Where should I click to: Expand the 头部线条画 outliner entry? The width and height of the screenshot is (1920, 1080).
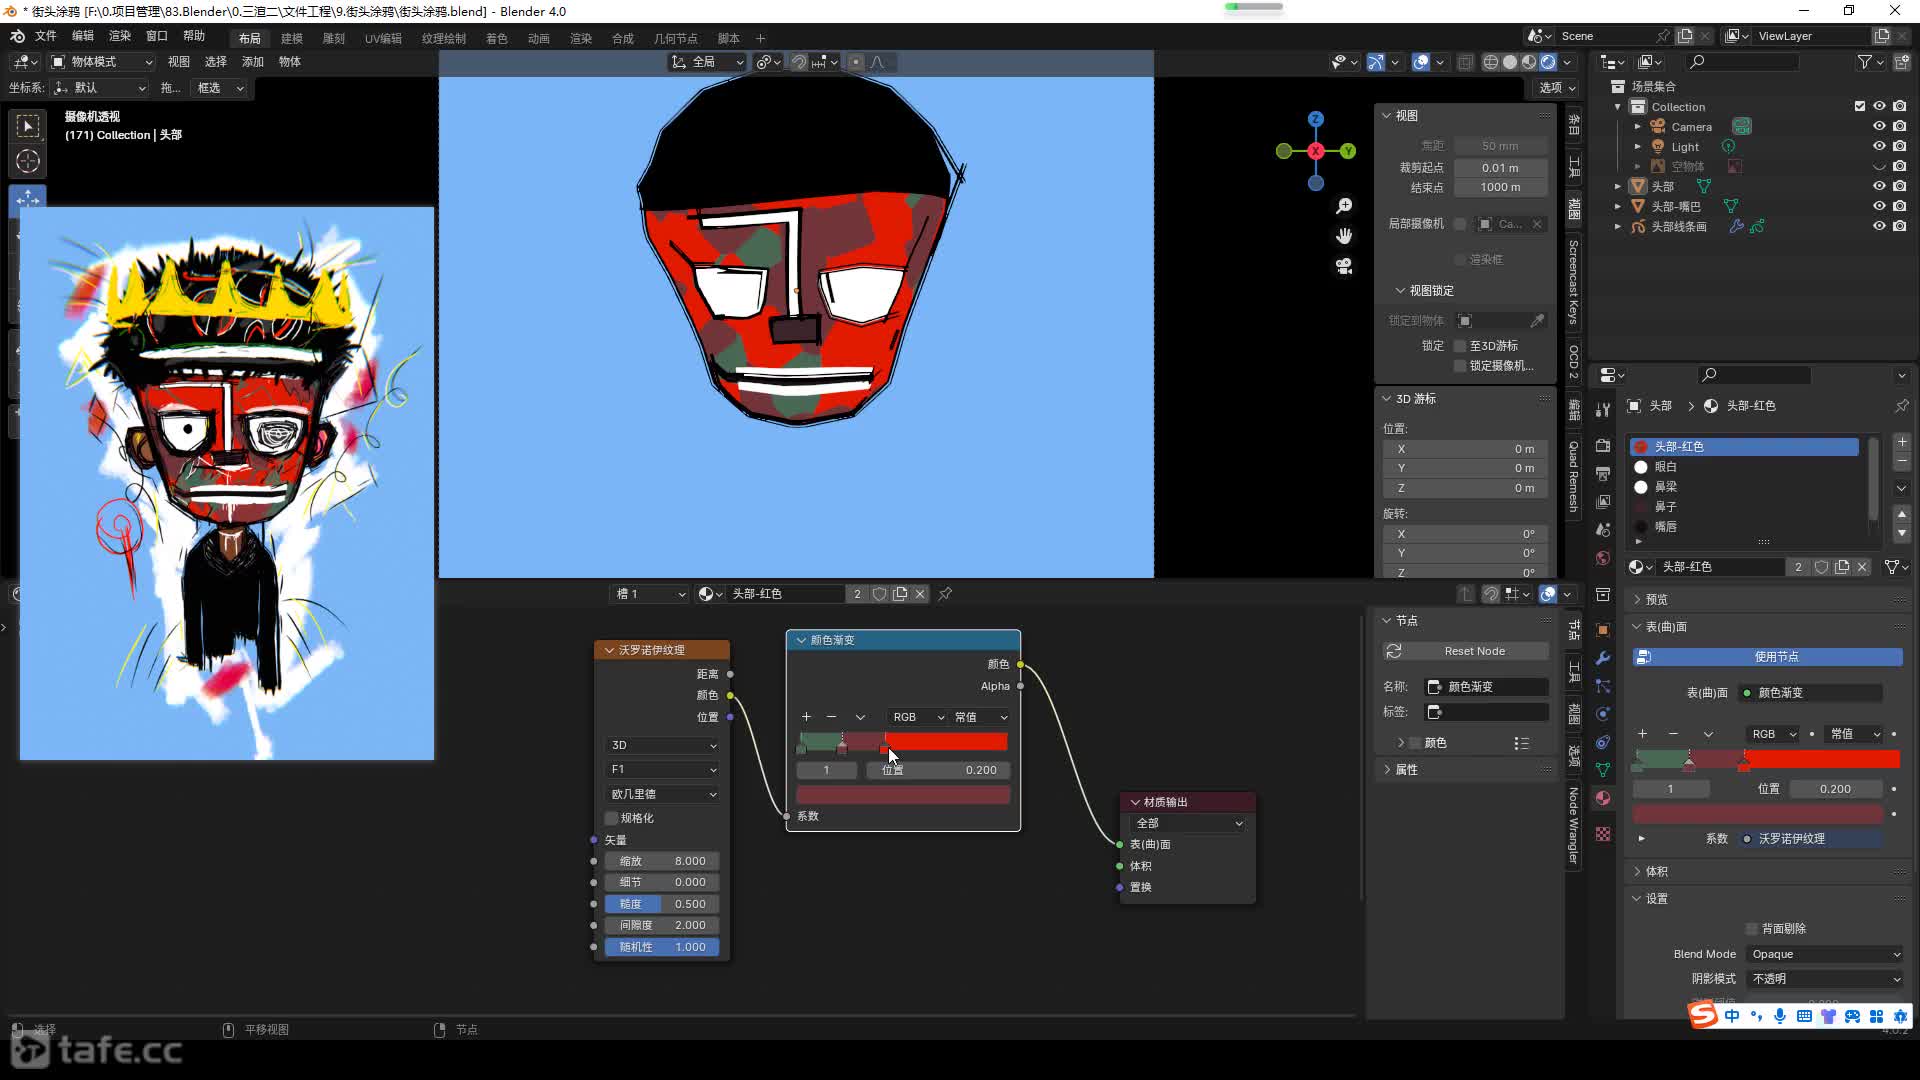[1618, 227]
